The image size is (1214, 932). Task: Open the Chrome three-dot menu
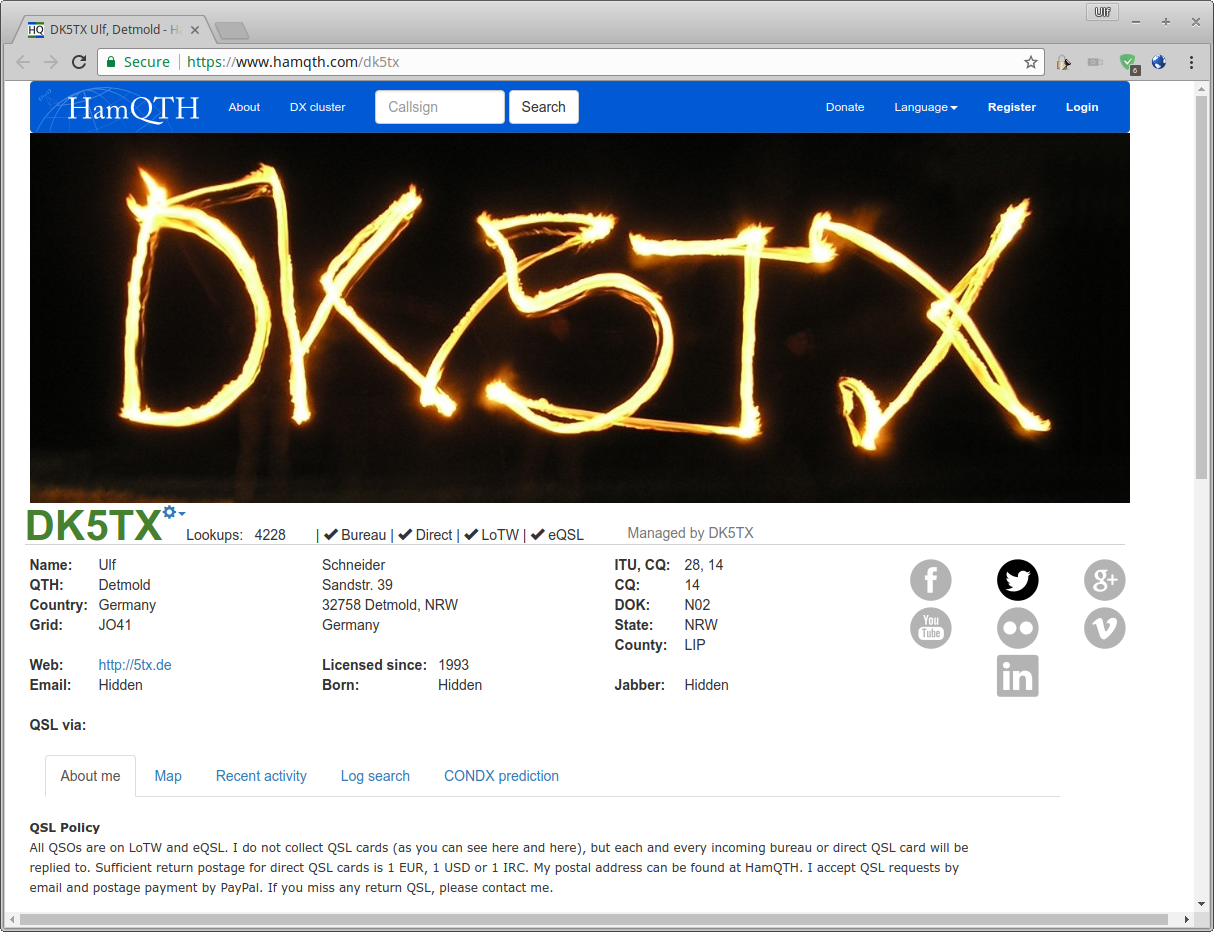[x=1191, y=62]
